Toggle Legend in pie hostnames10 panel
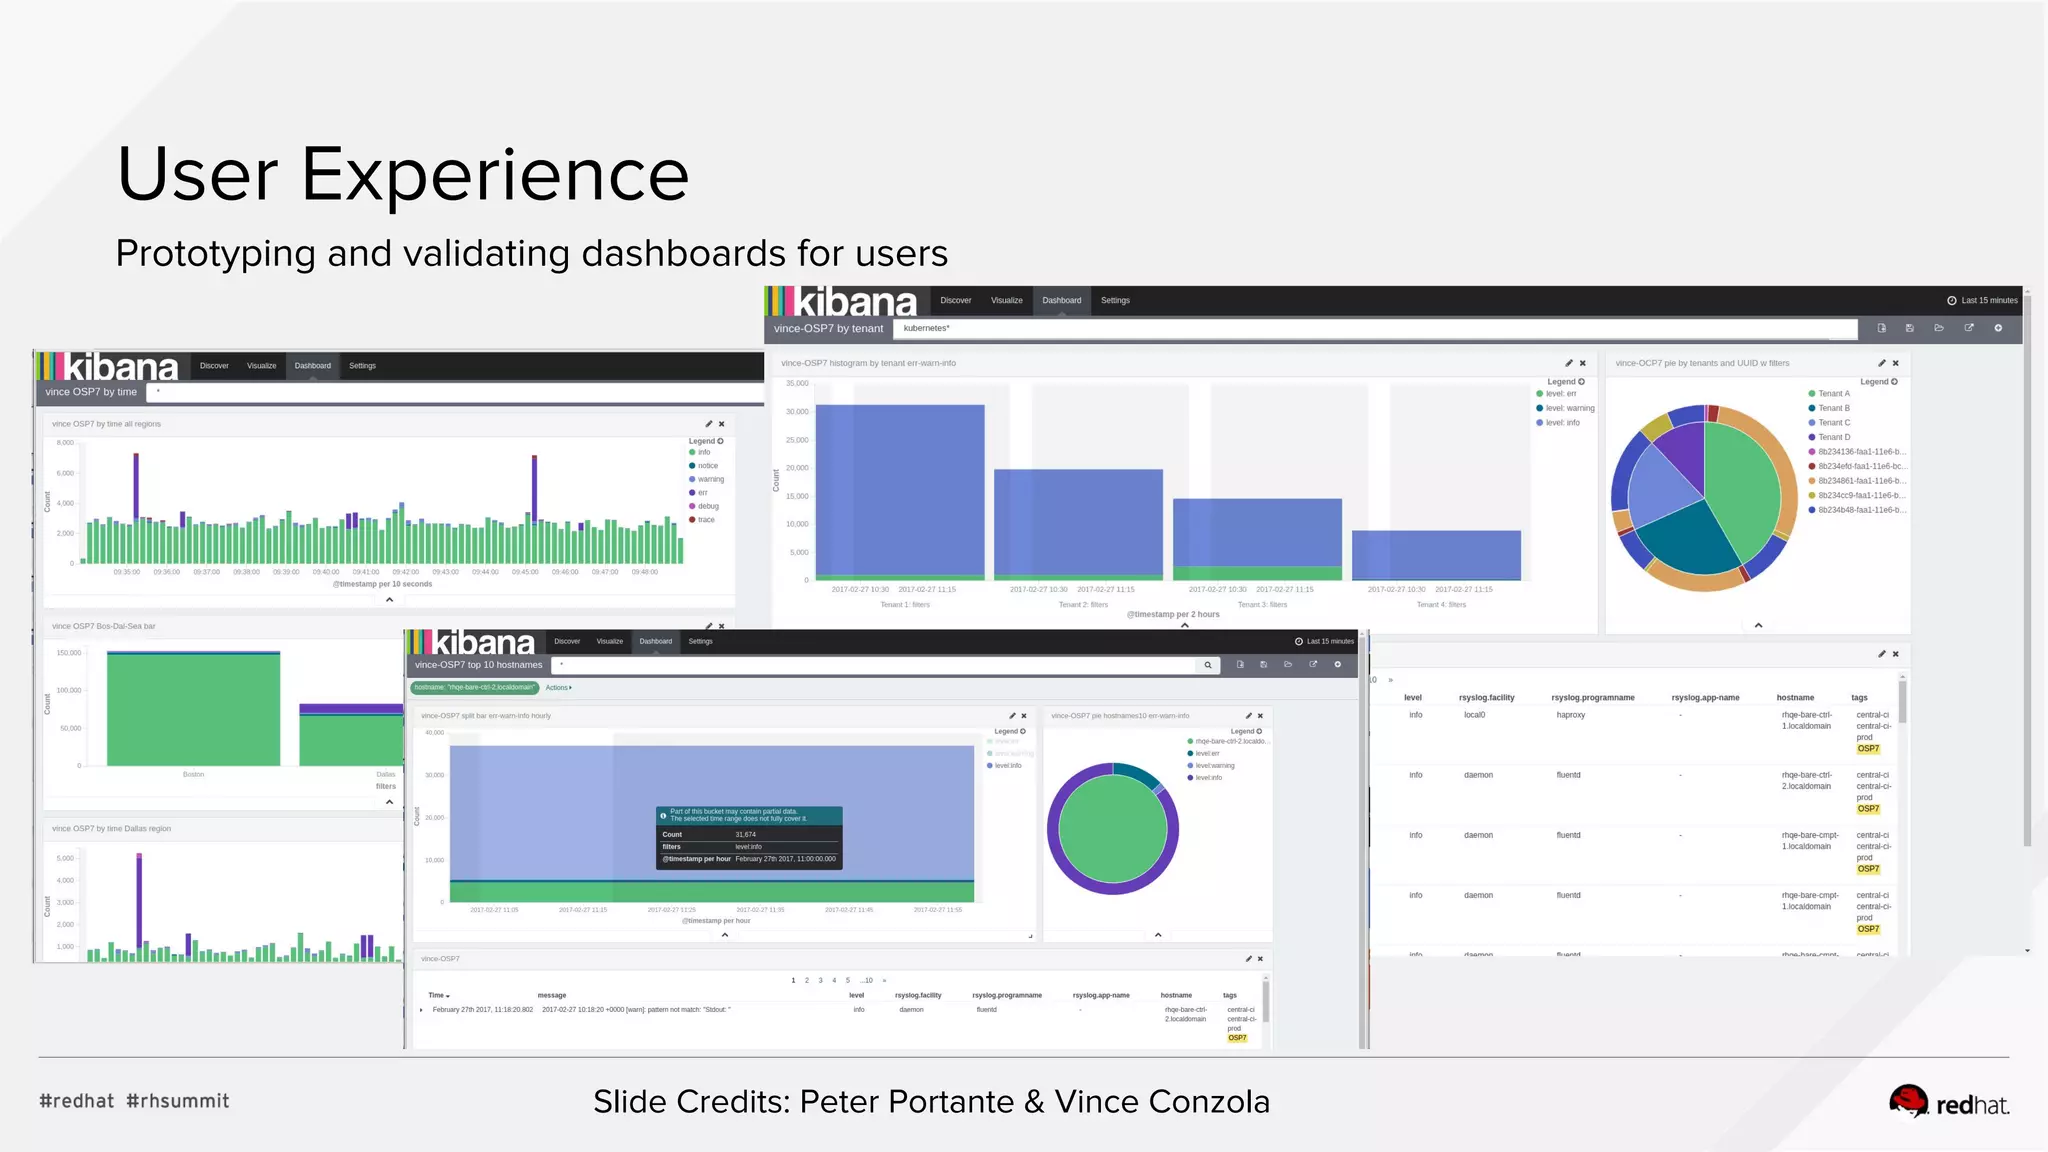 click(1246, 732)
